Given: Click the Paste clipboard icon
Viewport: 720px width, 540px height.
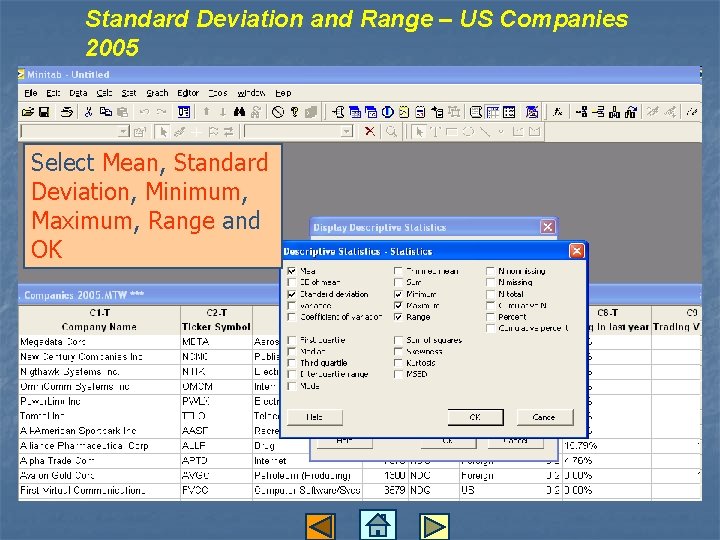Looking at the screenshot, I should tap(122, 112).
